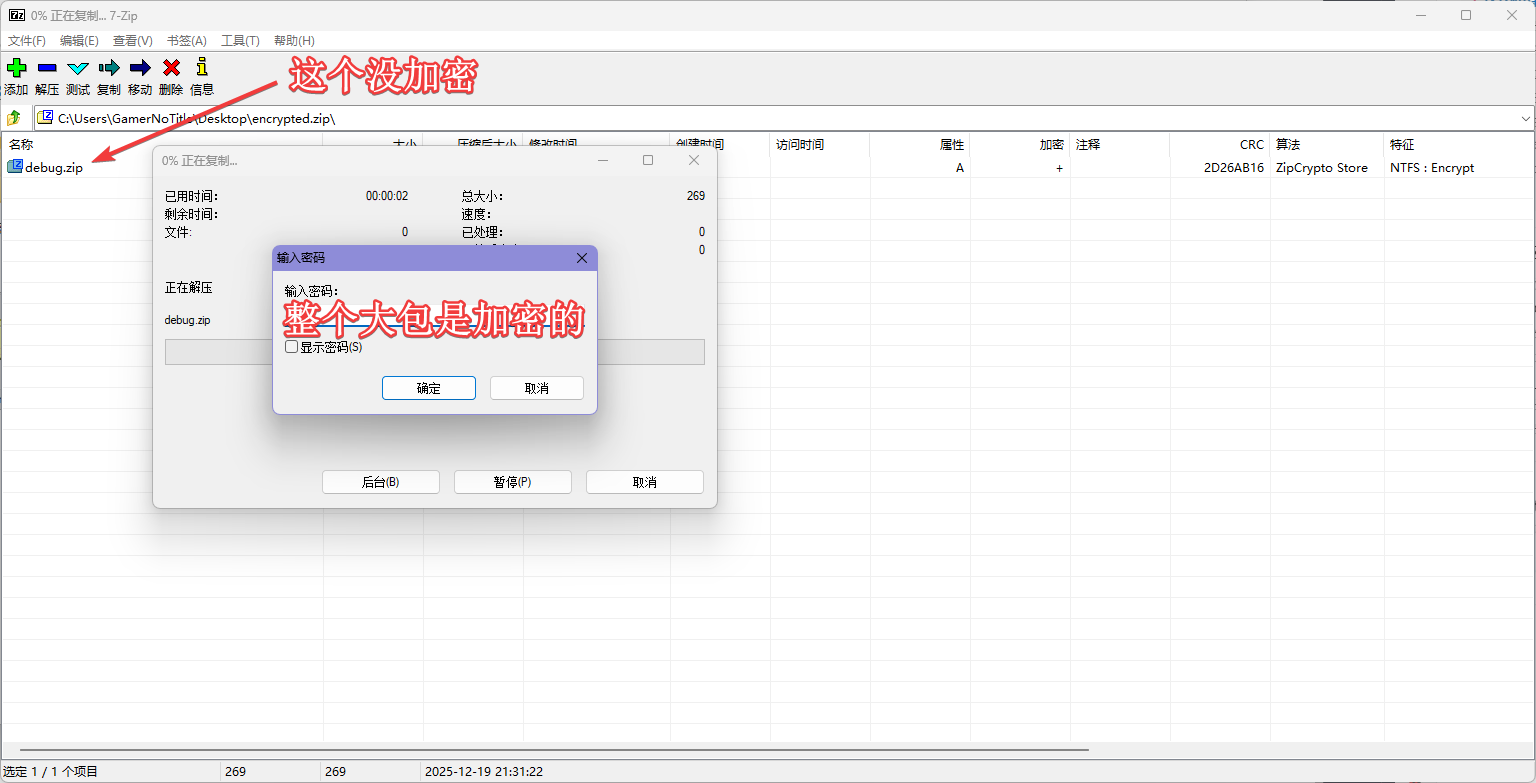The image size is (1536, 783).
Task: Open the Tools (工具) menu
Action: (x=240, y=41)
